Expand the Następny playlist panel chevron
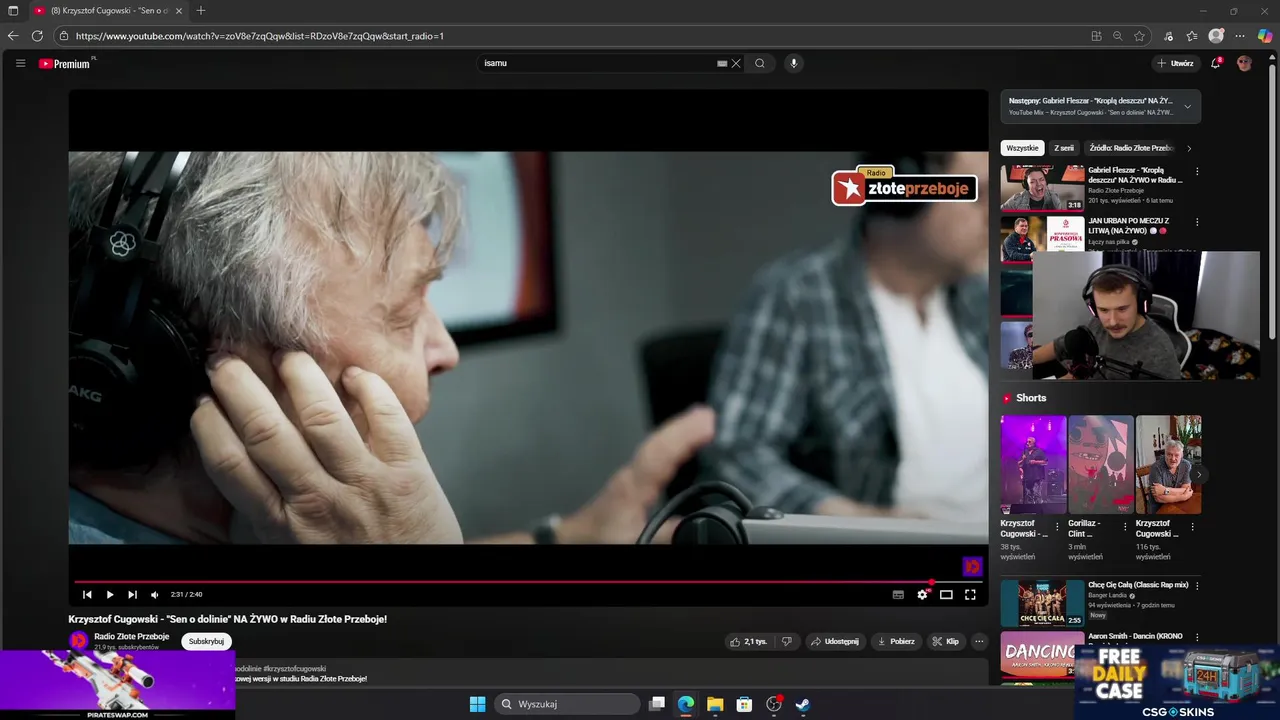The image size is (1280, 720). 1188,106
